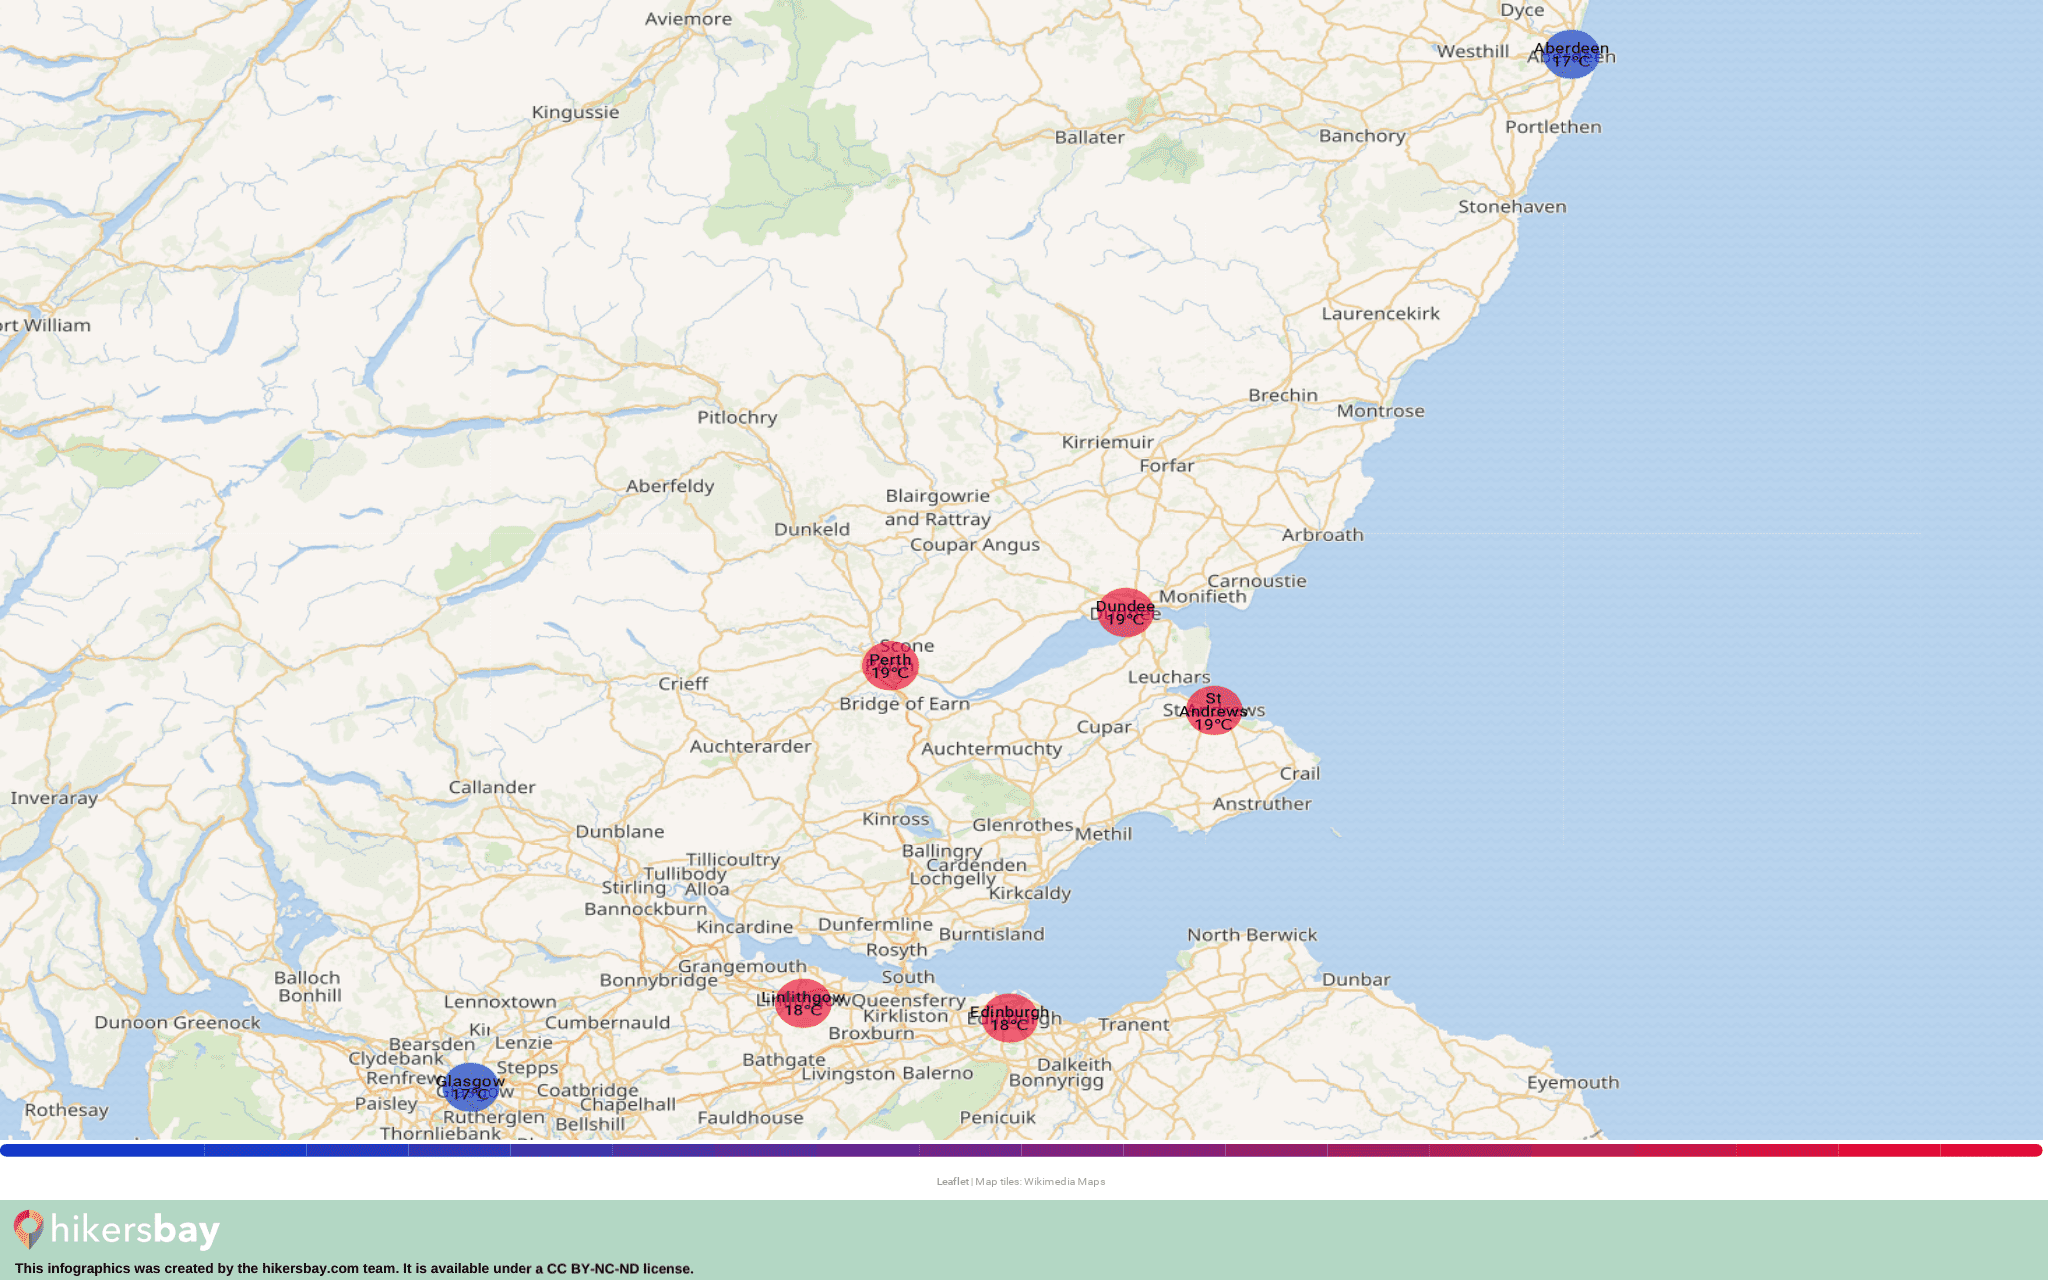Click the hikersbay pin logo icon
The width and height of the screenshot is (2048, 1280).
(28, 1229)
